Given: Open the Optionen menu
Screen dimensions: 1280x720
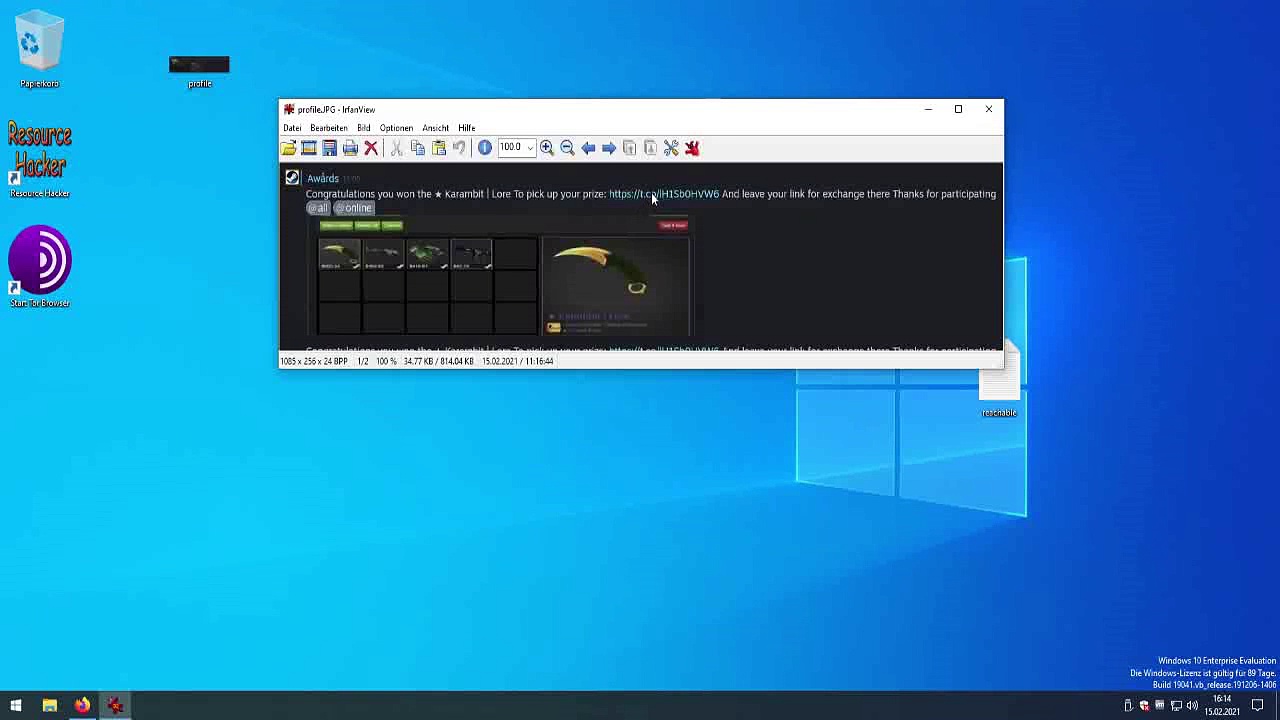Looking at the screenshot, I should tap(396, 128).
